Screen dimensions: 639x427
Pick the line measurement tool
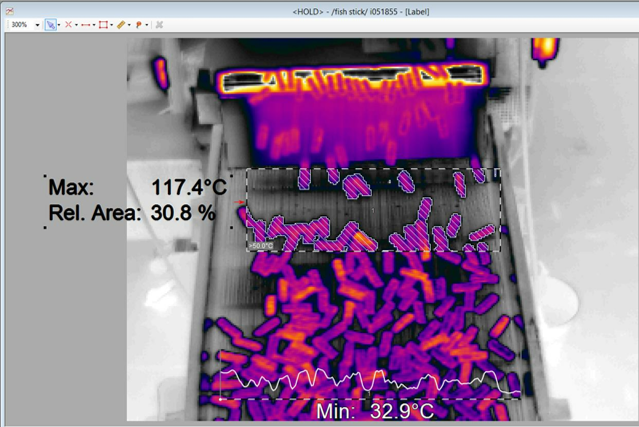pyautogui.click(x=85, y=24)
